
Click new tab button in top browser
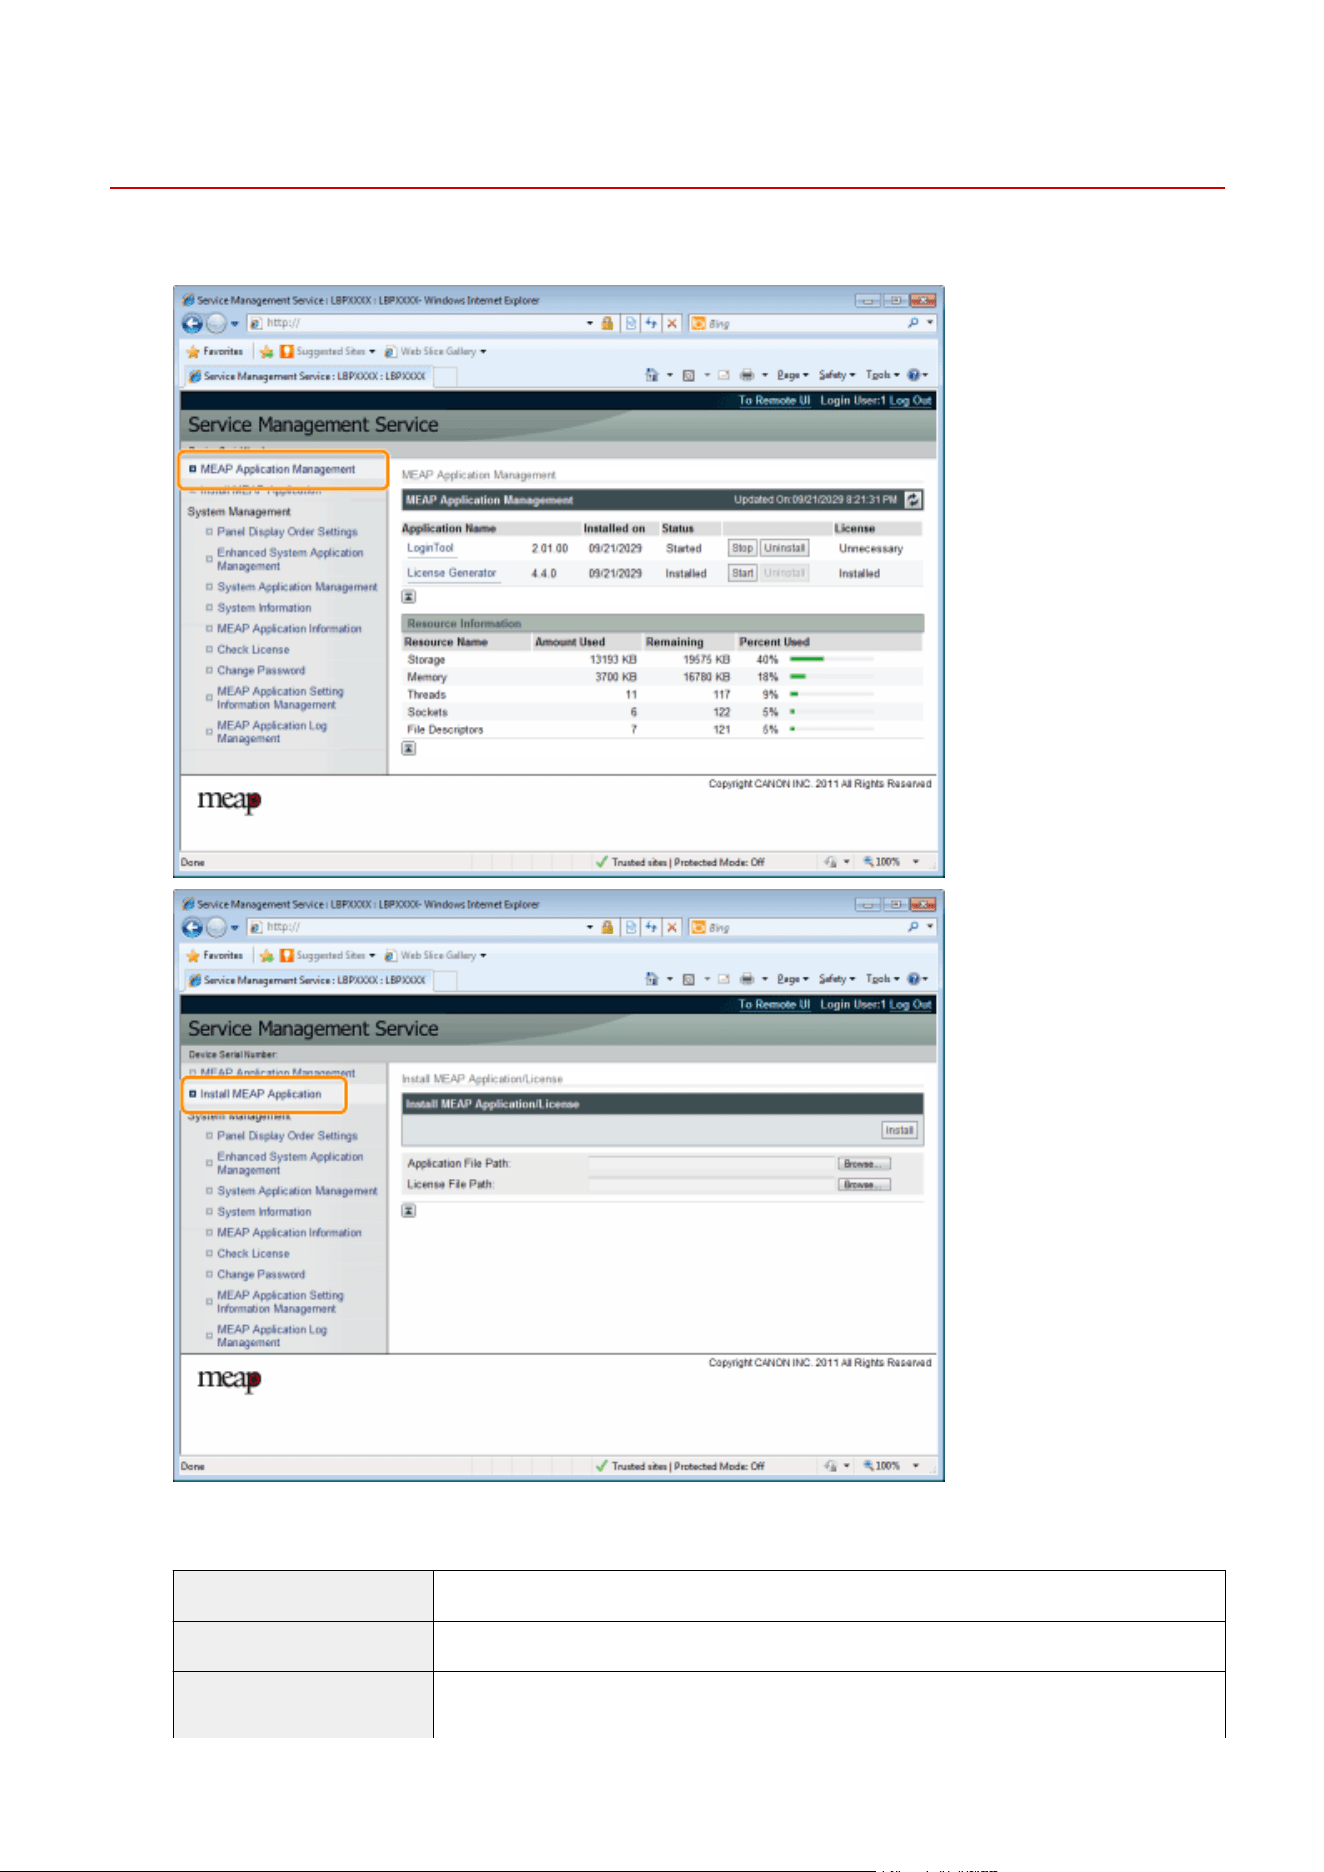(x=446, y=377)
